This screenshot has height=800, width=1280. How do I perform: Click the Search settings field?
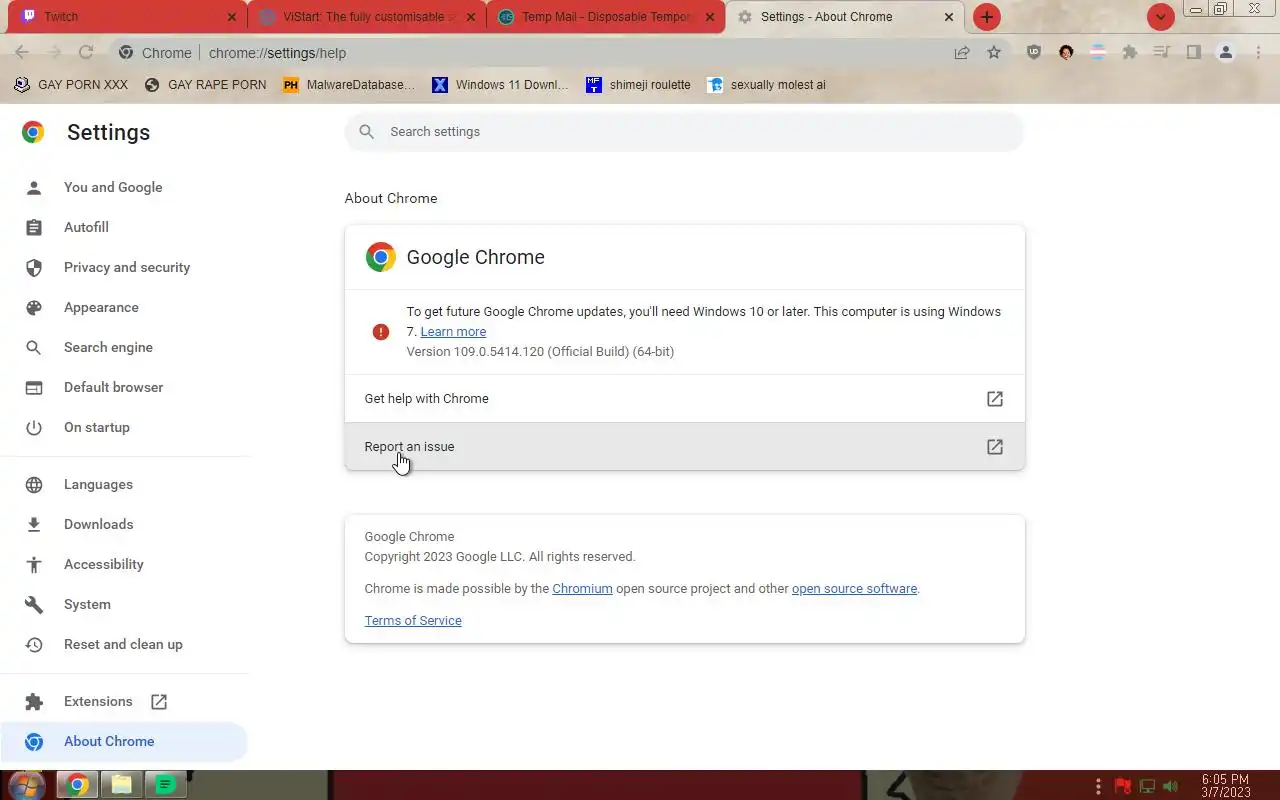pos(685,132)
